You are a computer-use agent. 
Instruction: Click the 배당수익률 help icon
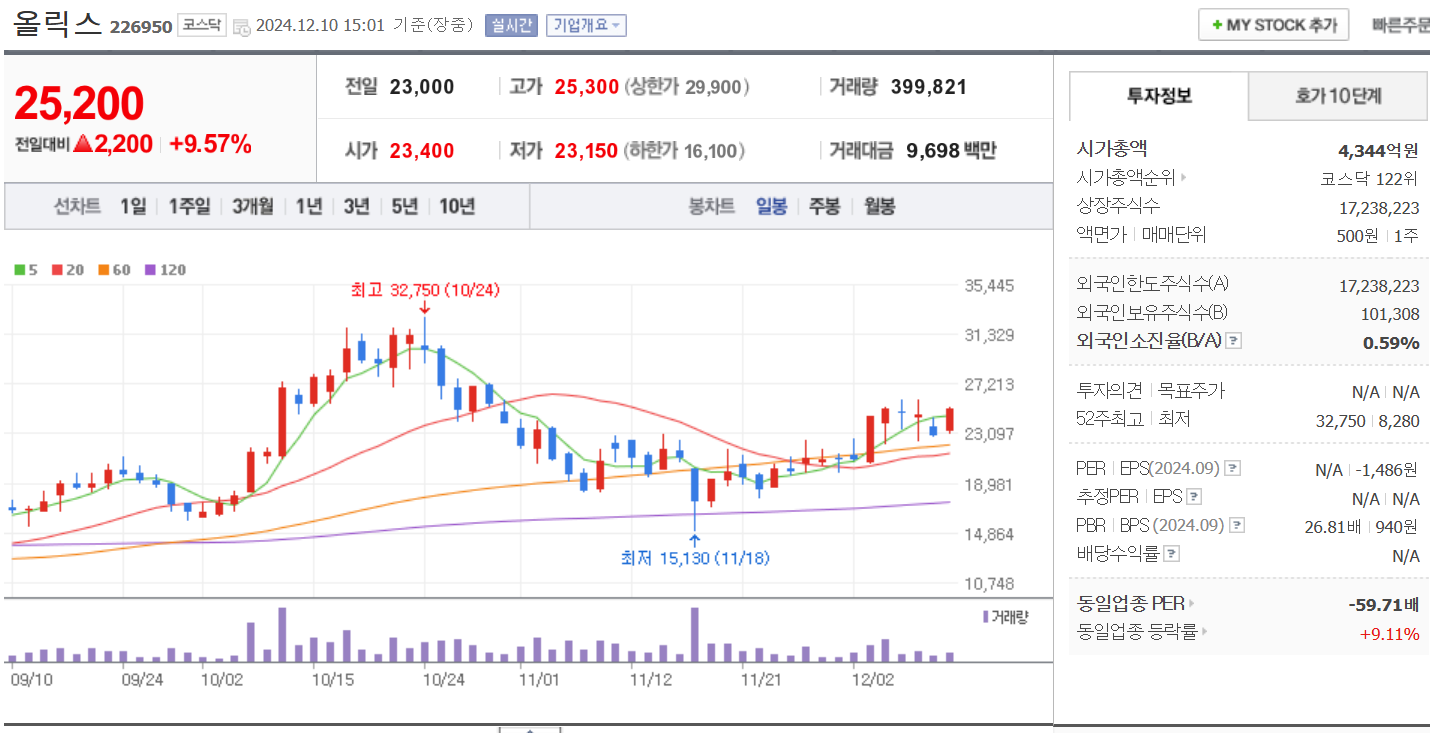tap(1170, 552)
